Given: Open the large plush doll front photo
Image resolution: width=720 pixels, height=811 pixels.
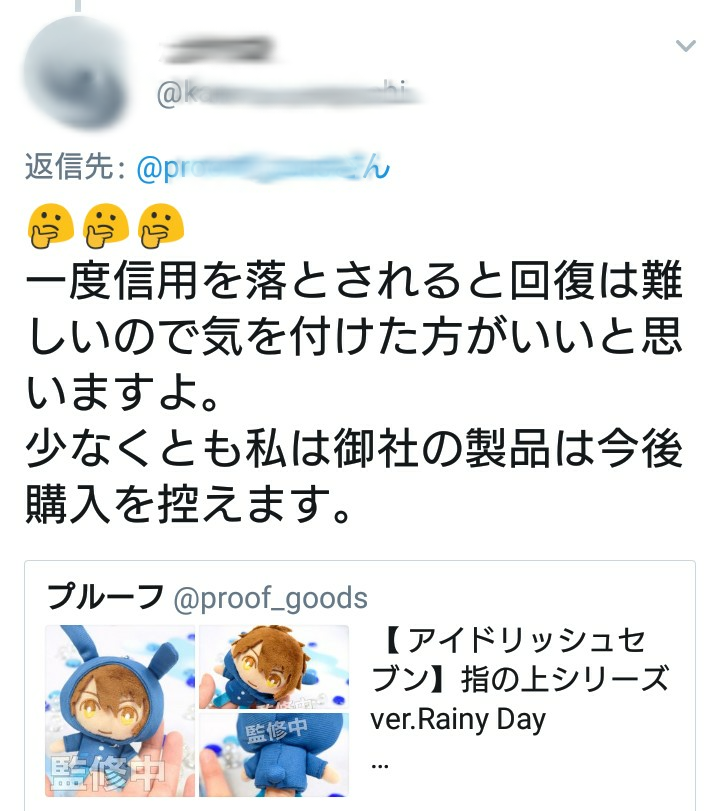Looking at the screenshot, I should 120,711.
